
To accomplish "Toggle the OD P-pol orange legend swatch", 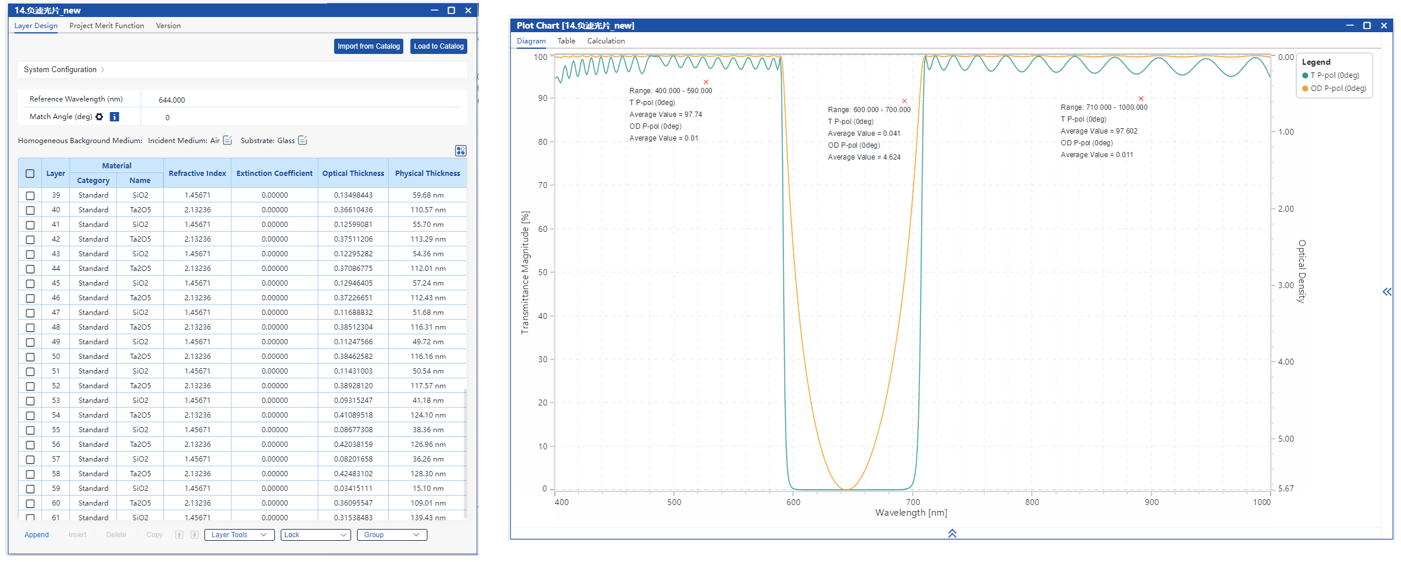I will tap(1305, 89).
